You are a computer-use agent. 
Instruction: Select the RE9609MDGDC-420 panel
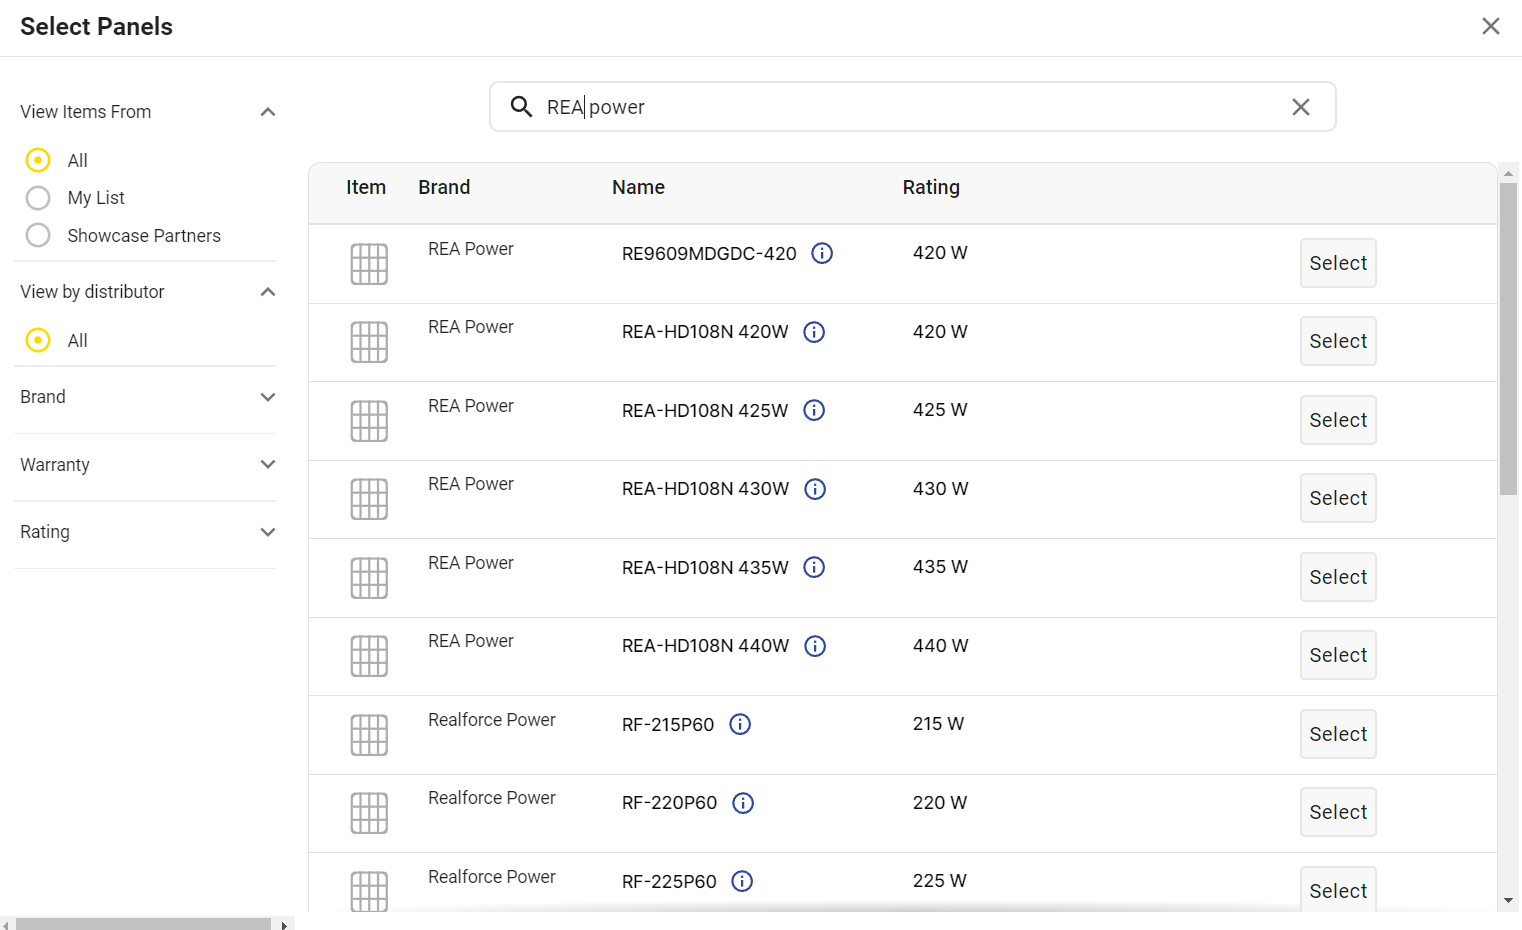1338,263
